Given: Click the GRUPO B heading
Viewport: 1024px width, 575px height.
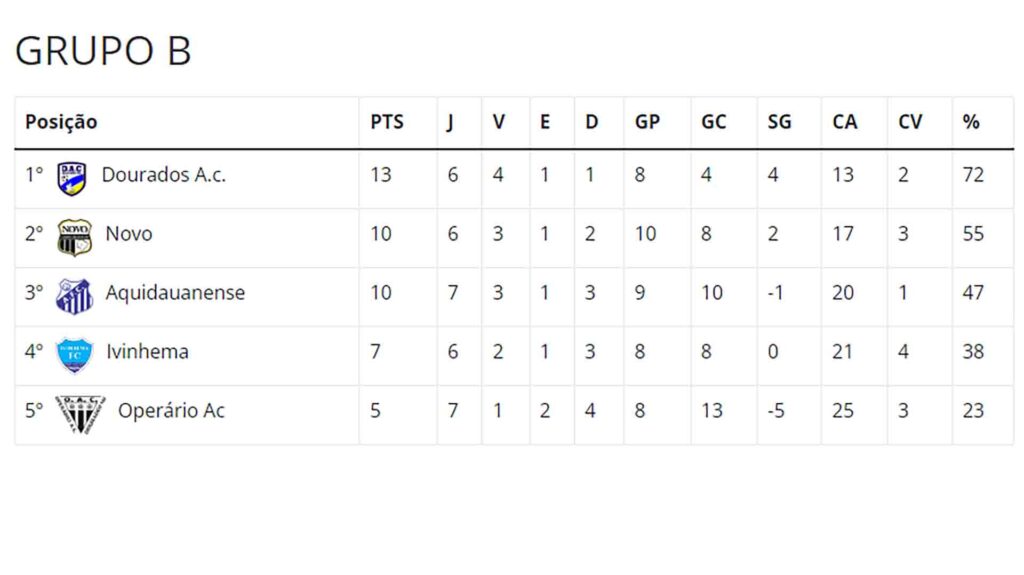Looking at the screenshot, I should (103, 51).
